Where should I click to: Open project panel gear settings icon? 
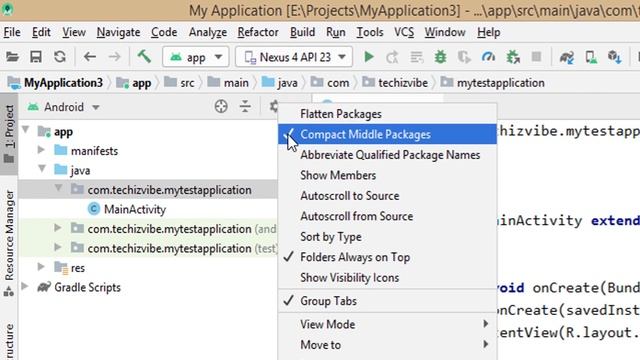(x=274, y=107)
